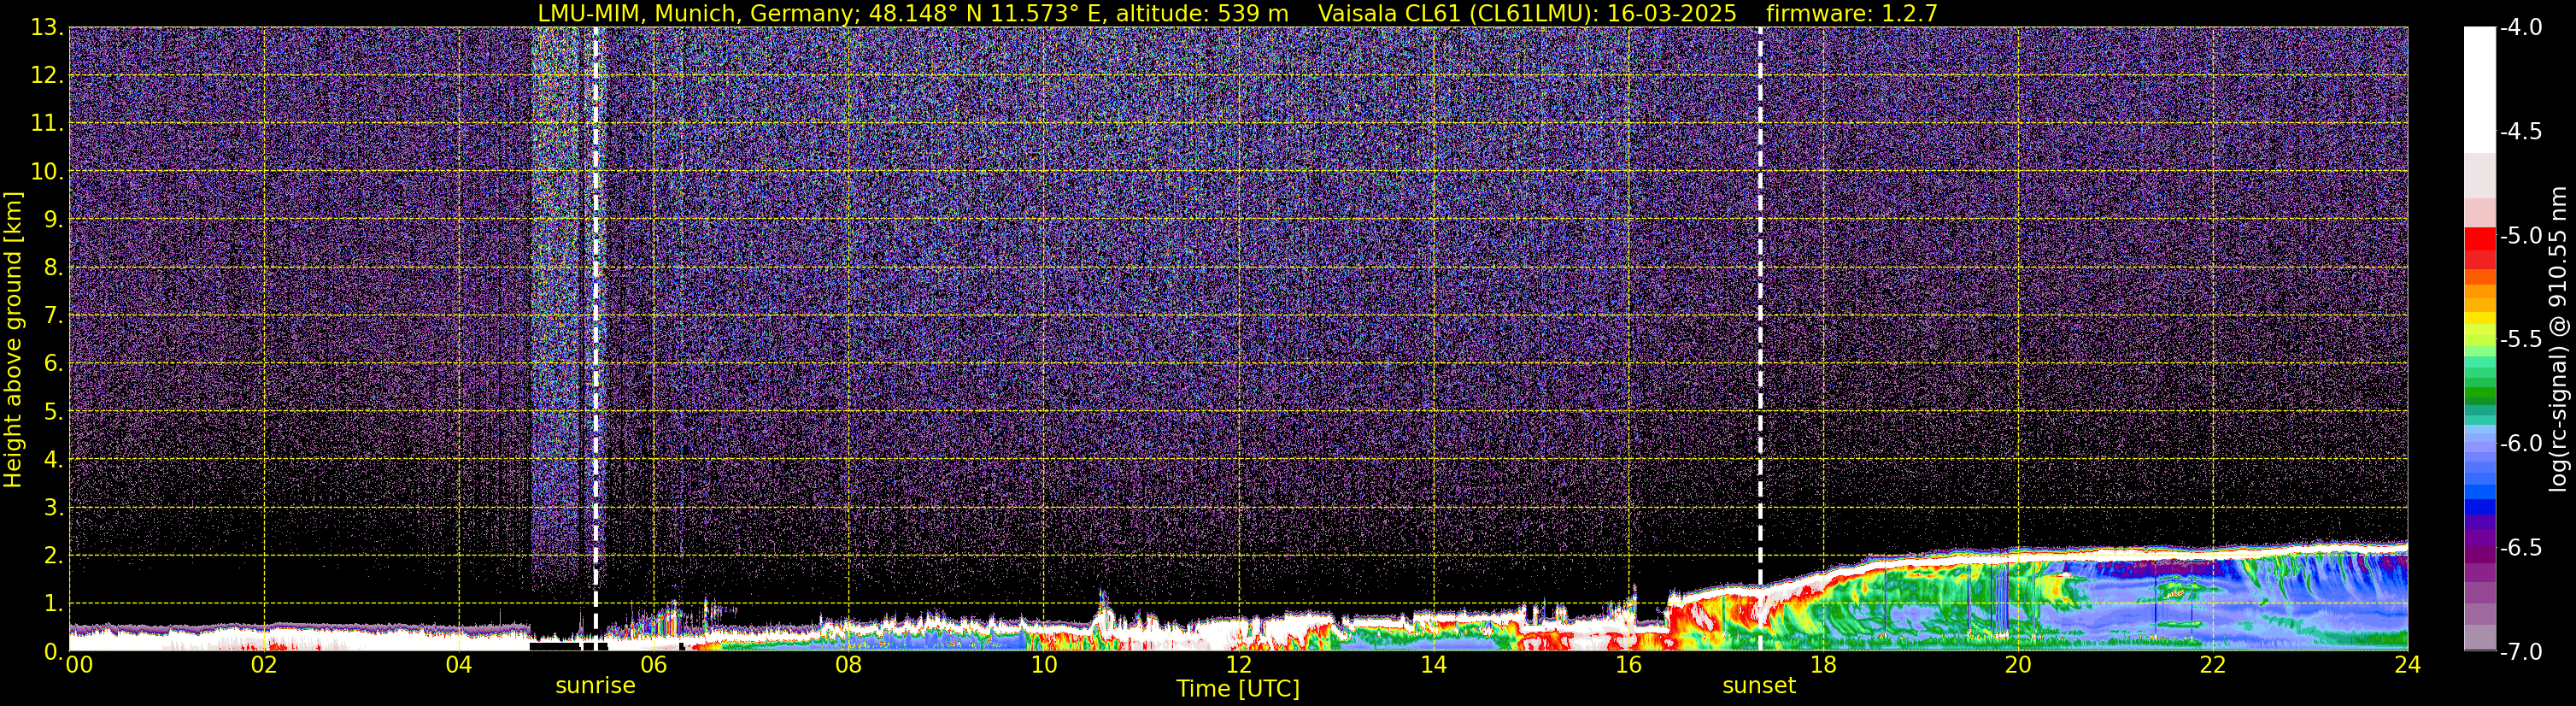The width and height of the screenshot is (2576, 706).
Task: Click height axis tick '5.'
Action: [53, 412]
